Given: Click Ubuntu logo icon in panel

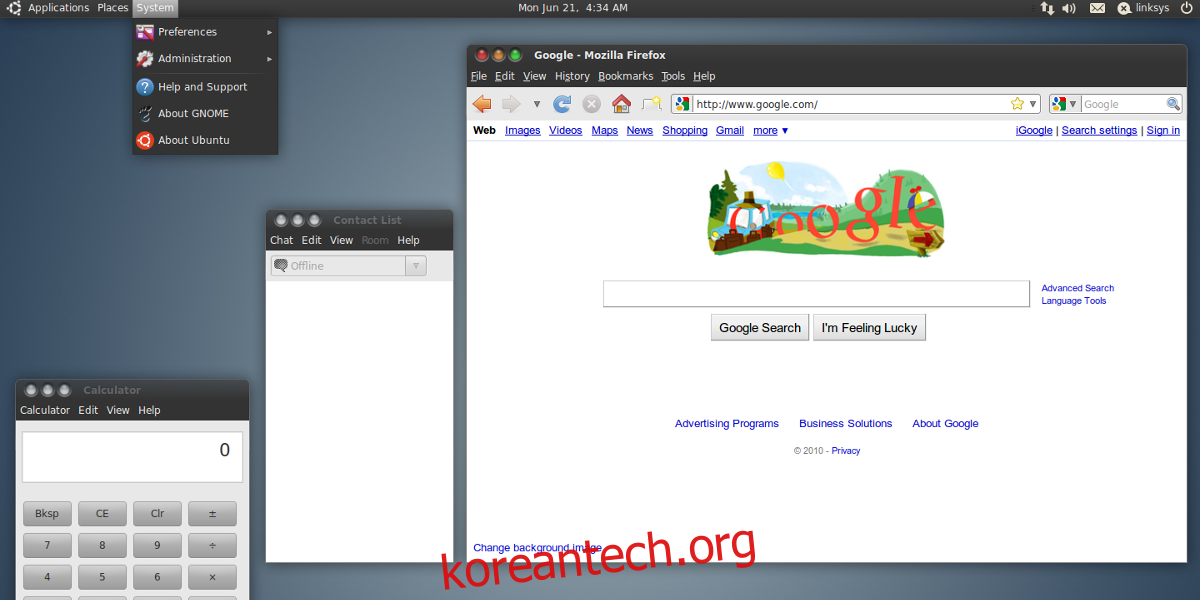Looking at the screenshot, I should coord(13,8).
